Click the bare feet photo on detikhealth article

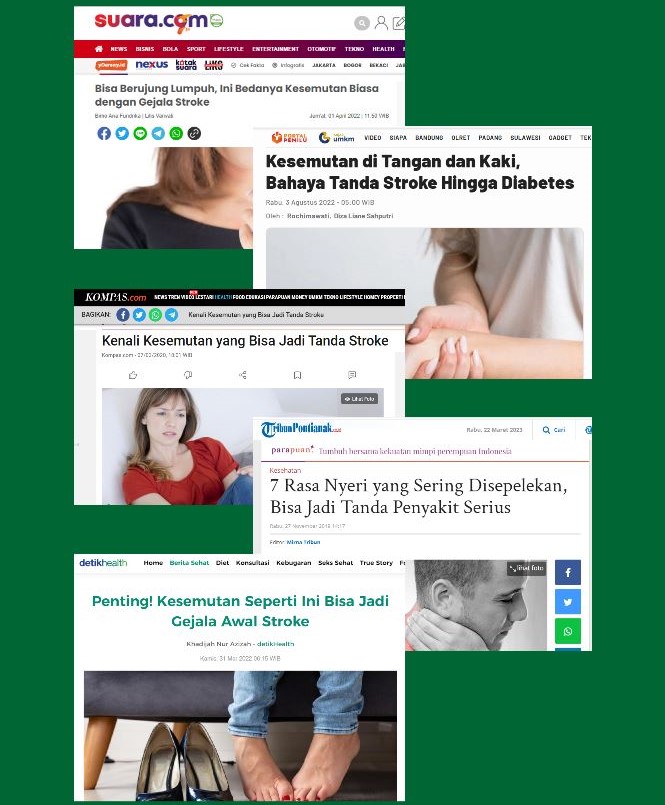[x=240, y=735]
